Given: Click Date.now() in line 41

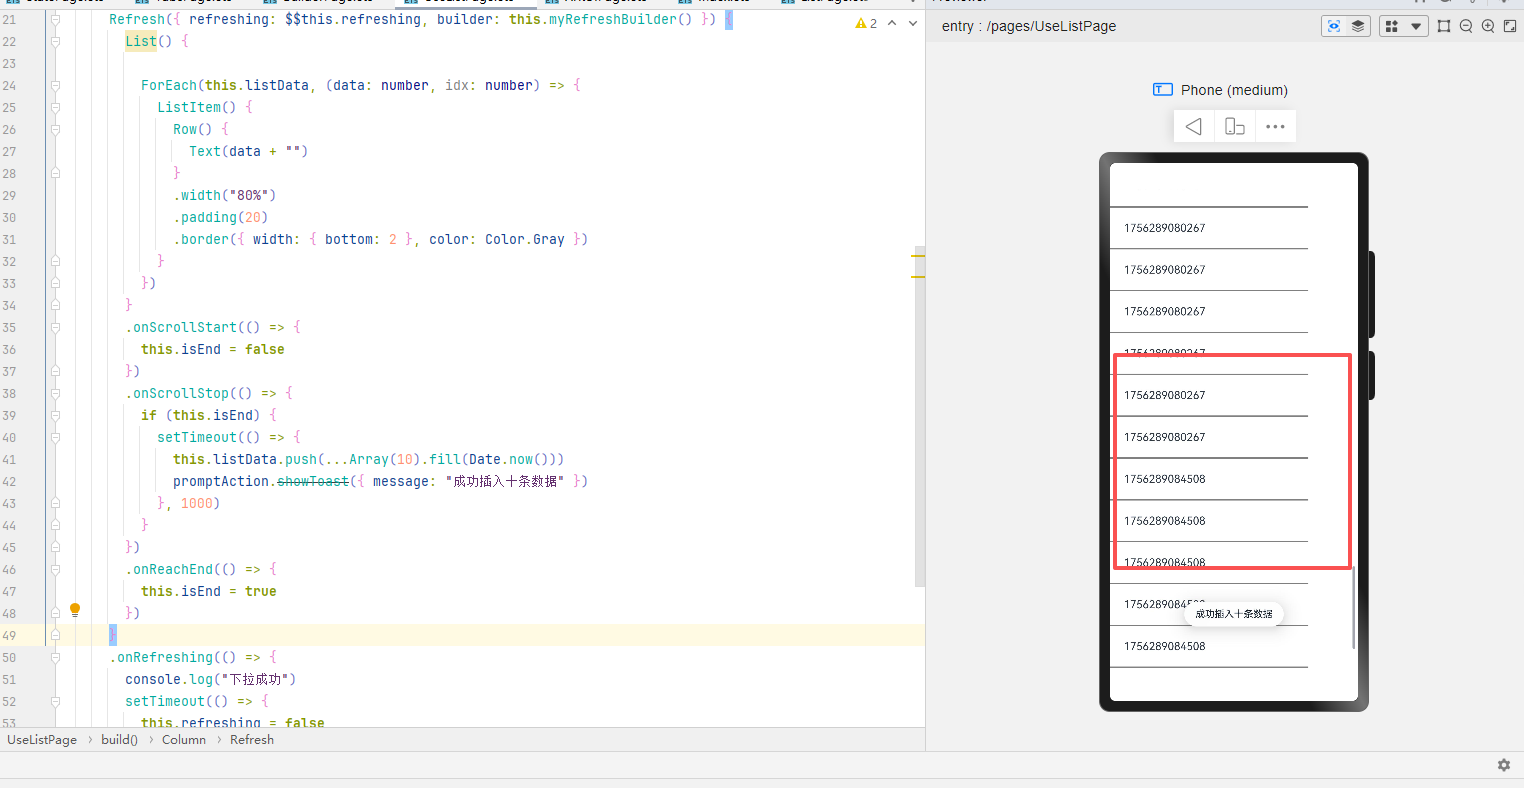Looking at the screenshot, I should point(509,460).
